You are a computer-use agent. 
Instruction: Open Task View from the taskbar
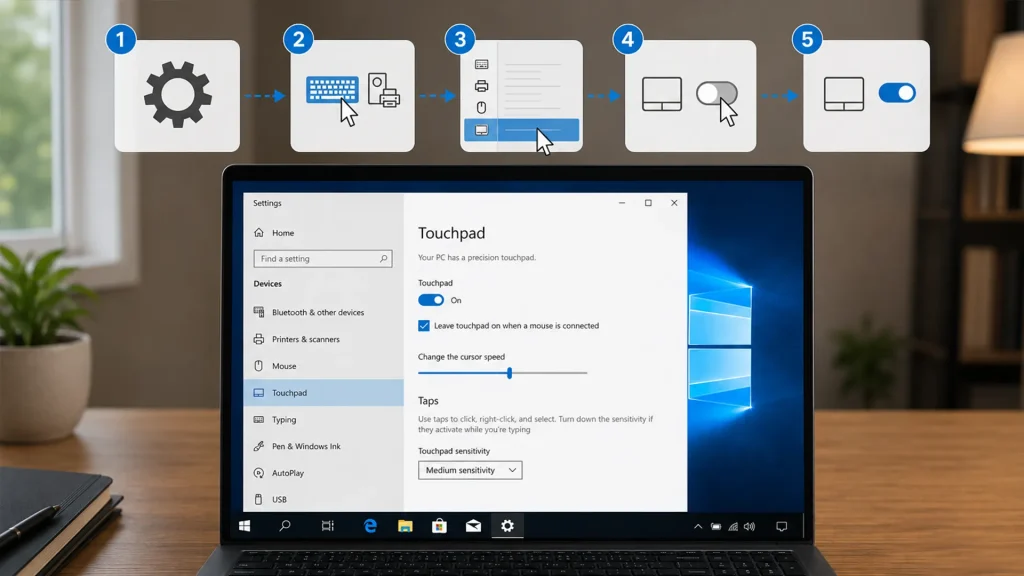tap(328, 526)
